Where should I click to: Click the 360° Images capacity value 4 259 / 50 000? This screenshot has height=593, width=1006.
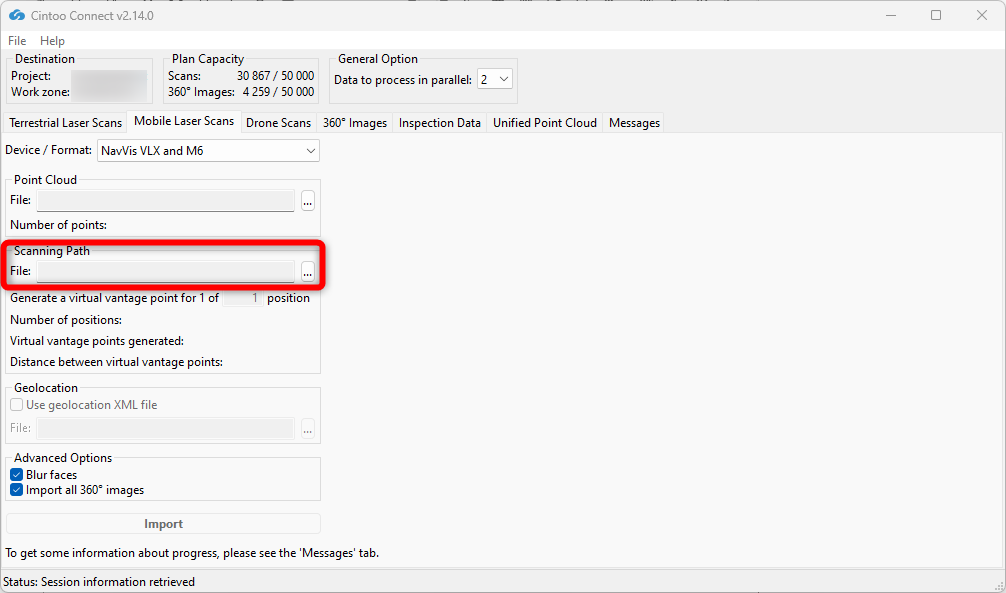pyautogui.click(x=278, y=92)
